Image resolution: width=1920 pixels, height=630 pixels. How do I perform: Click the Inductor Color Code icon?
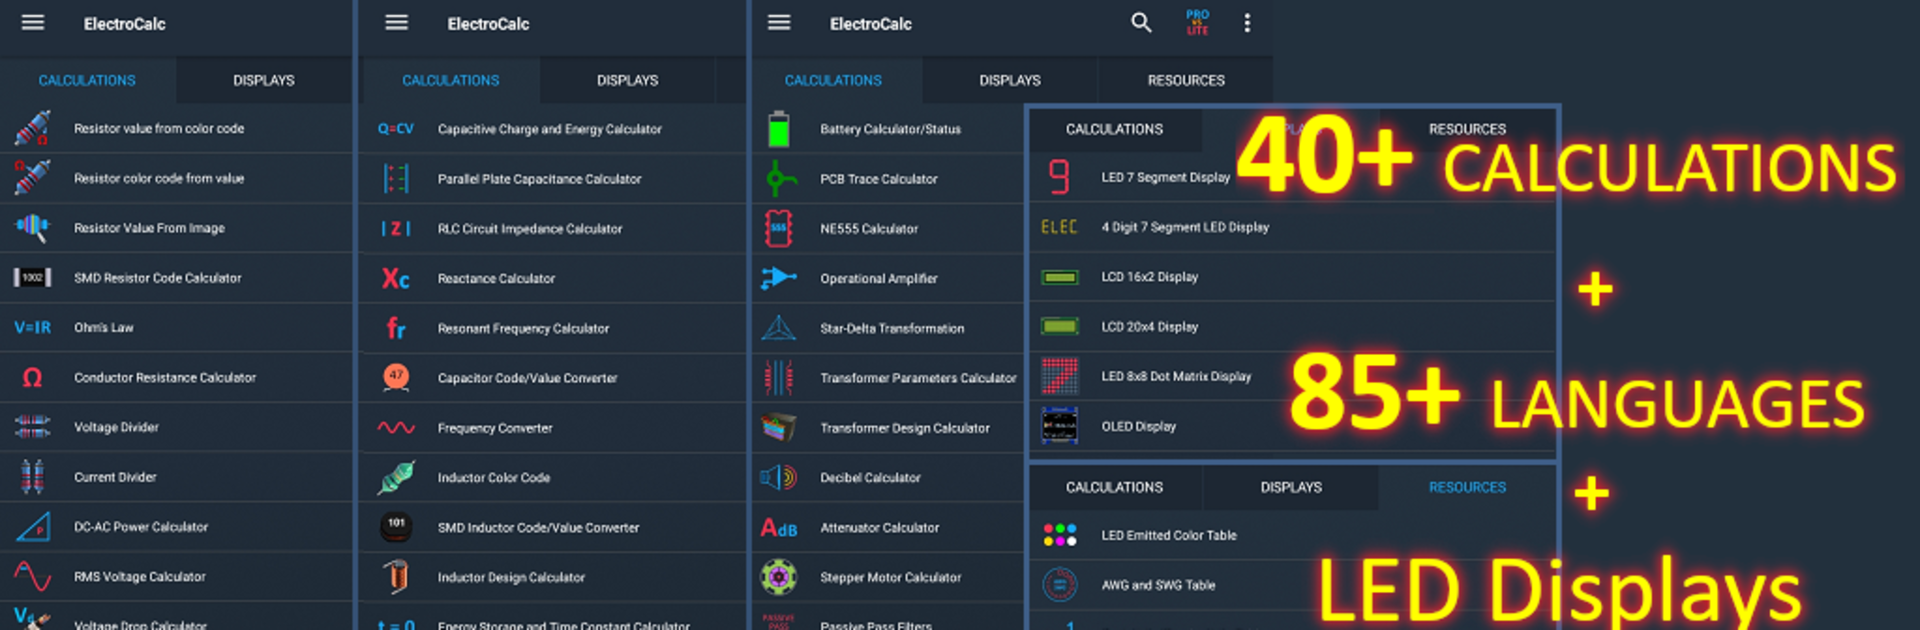point(396,477)
